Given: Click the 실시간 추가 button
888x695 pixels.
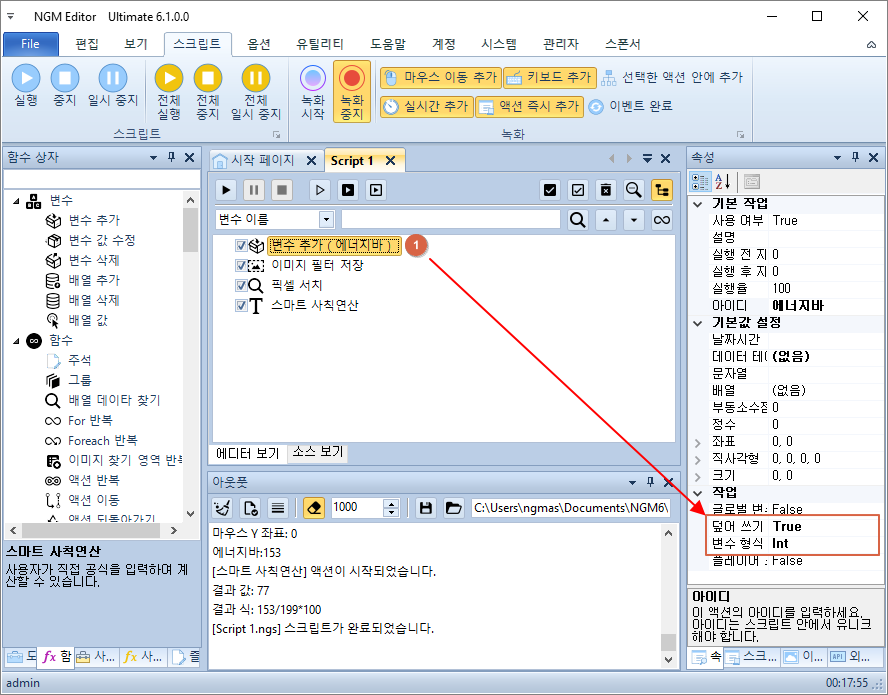Looking at the screenshot, I should pyautogui.click(x=426, y=106).
